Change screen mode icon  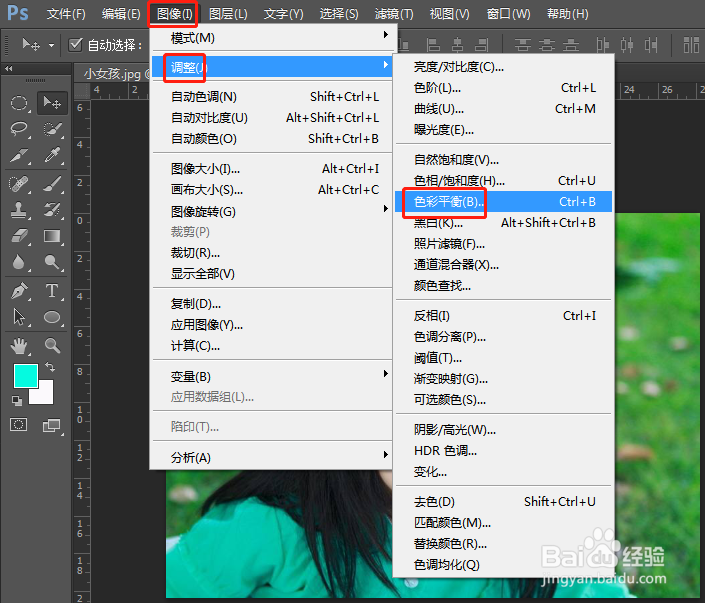pos(52,425)
